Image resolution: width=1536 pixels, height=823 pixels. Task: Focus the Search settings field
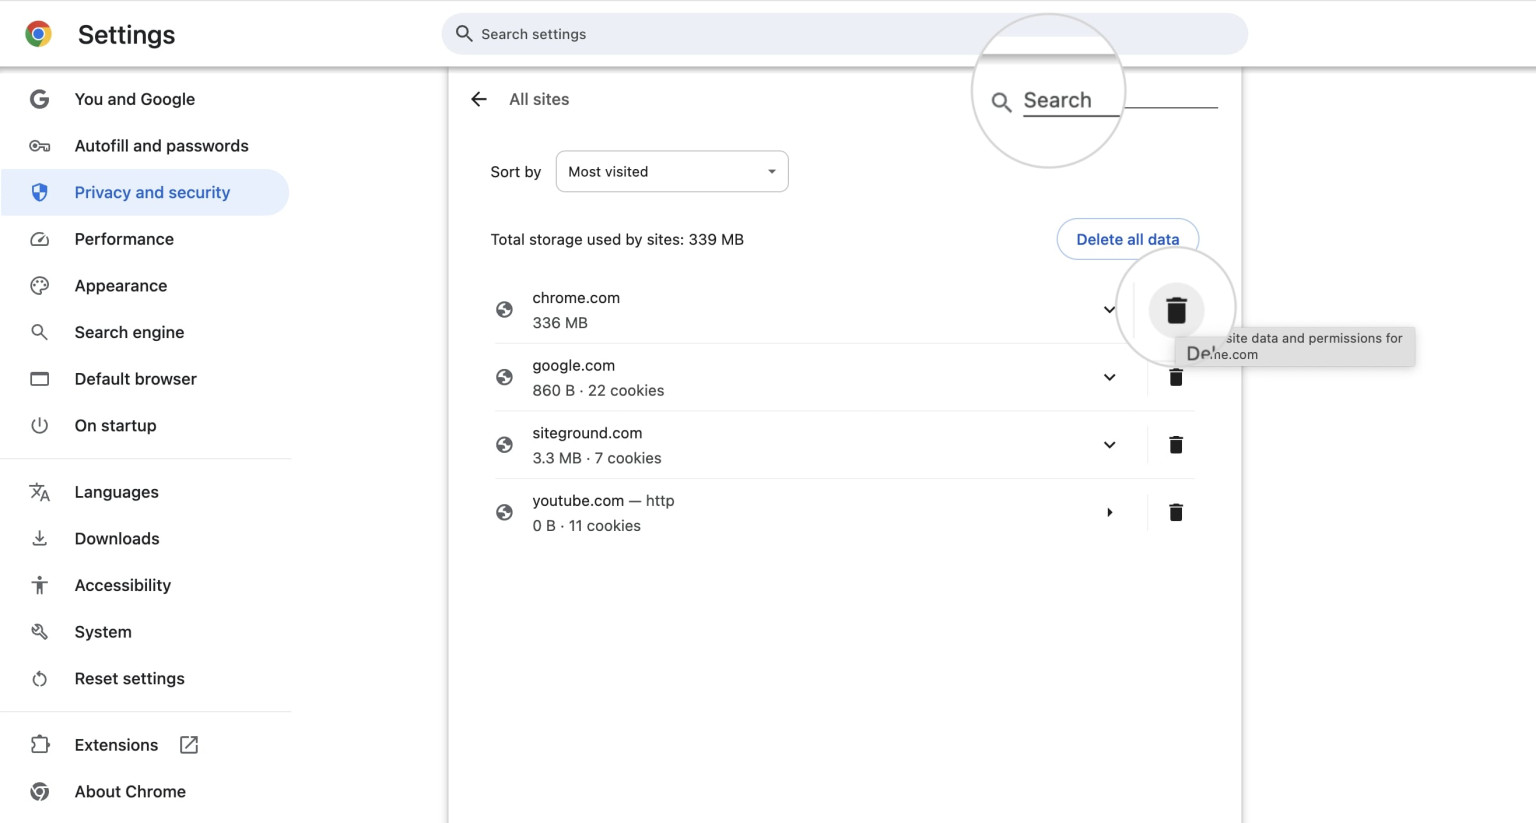845,34
